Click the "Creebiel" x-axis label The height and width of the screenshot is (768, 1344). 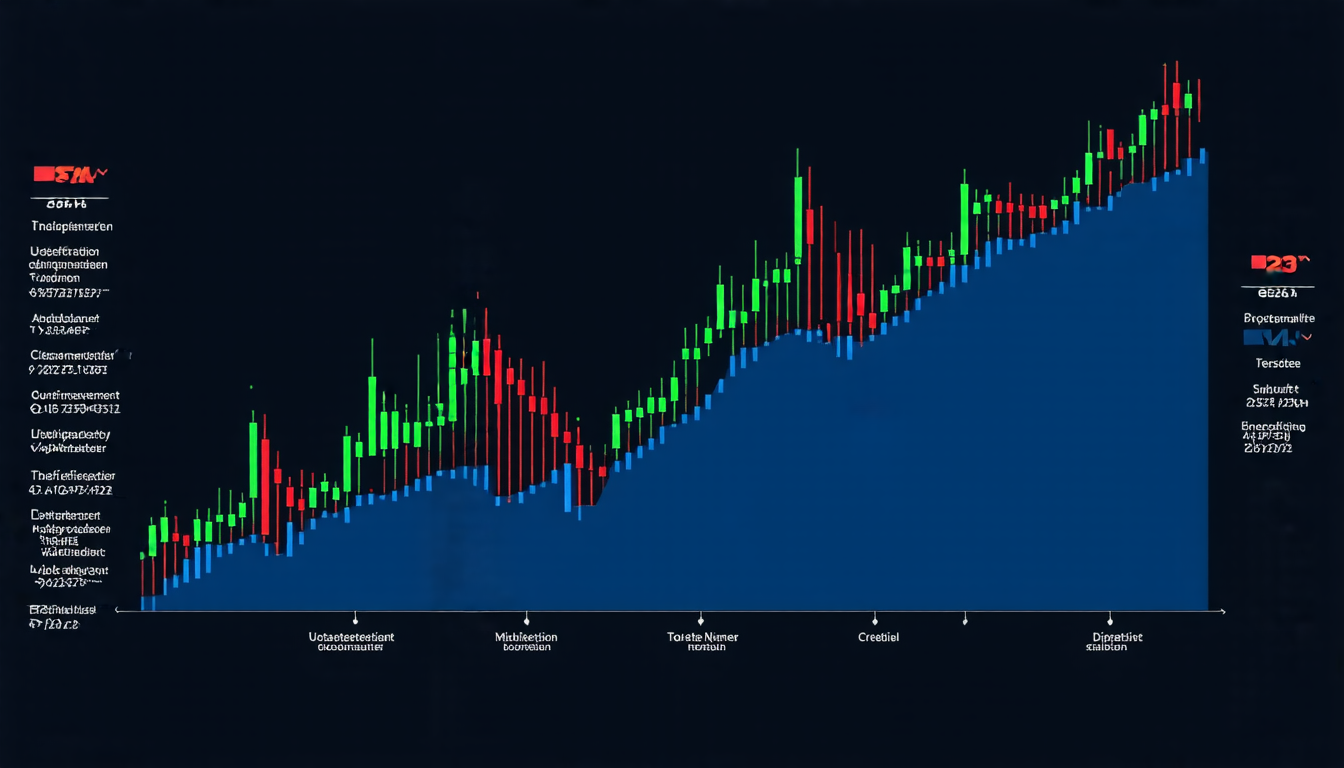(x=878, y=637)
